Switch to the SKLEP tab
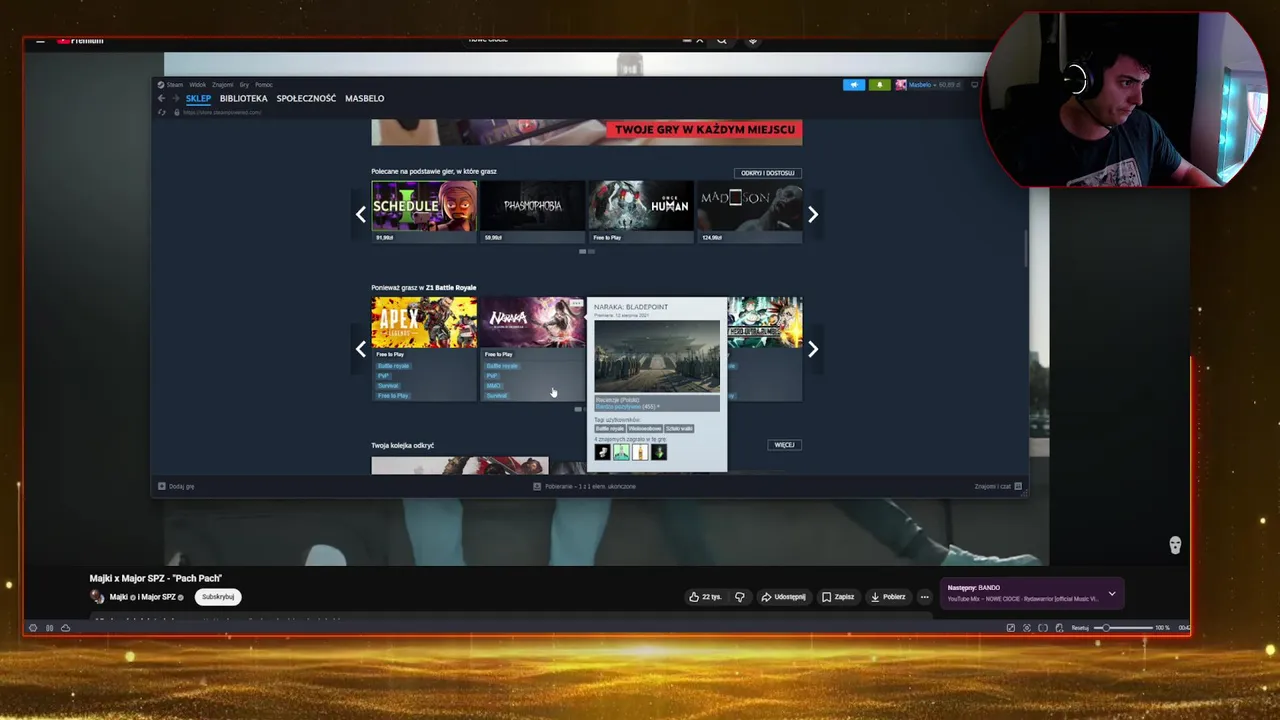This screenshot has width=1280, height=720. click(198, 98)
